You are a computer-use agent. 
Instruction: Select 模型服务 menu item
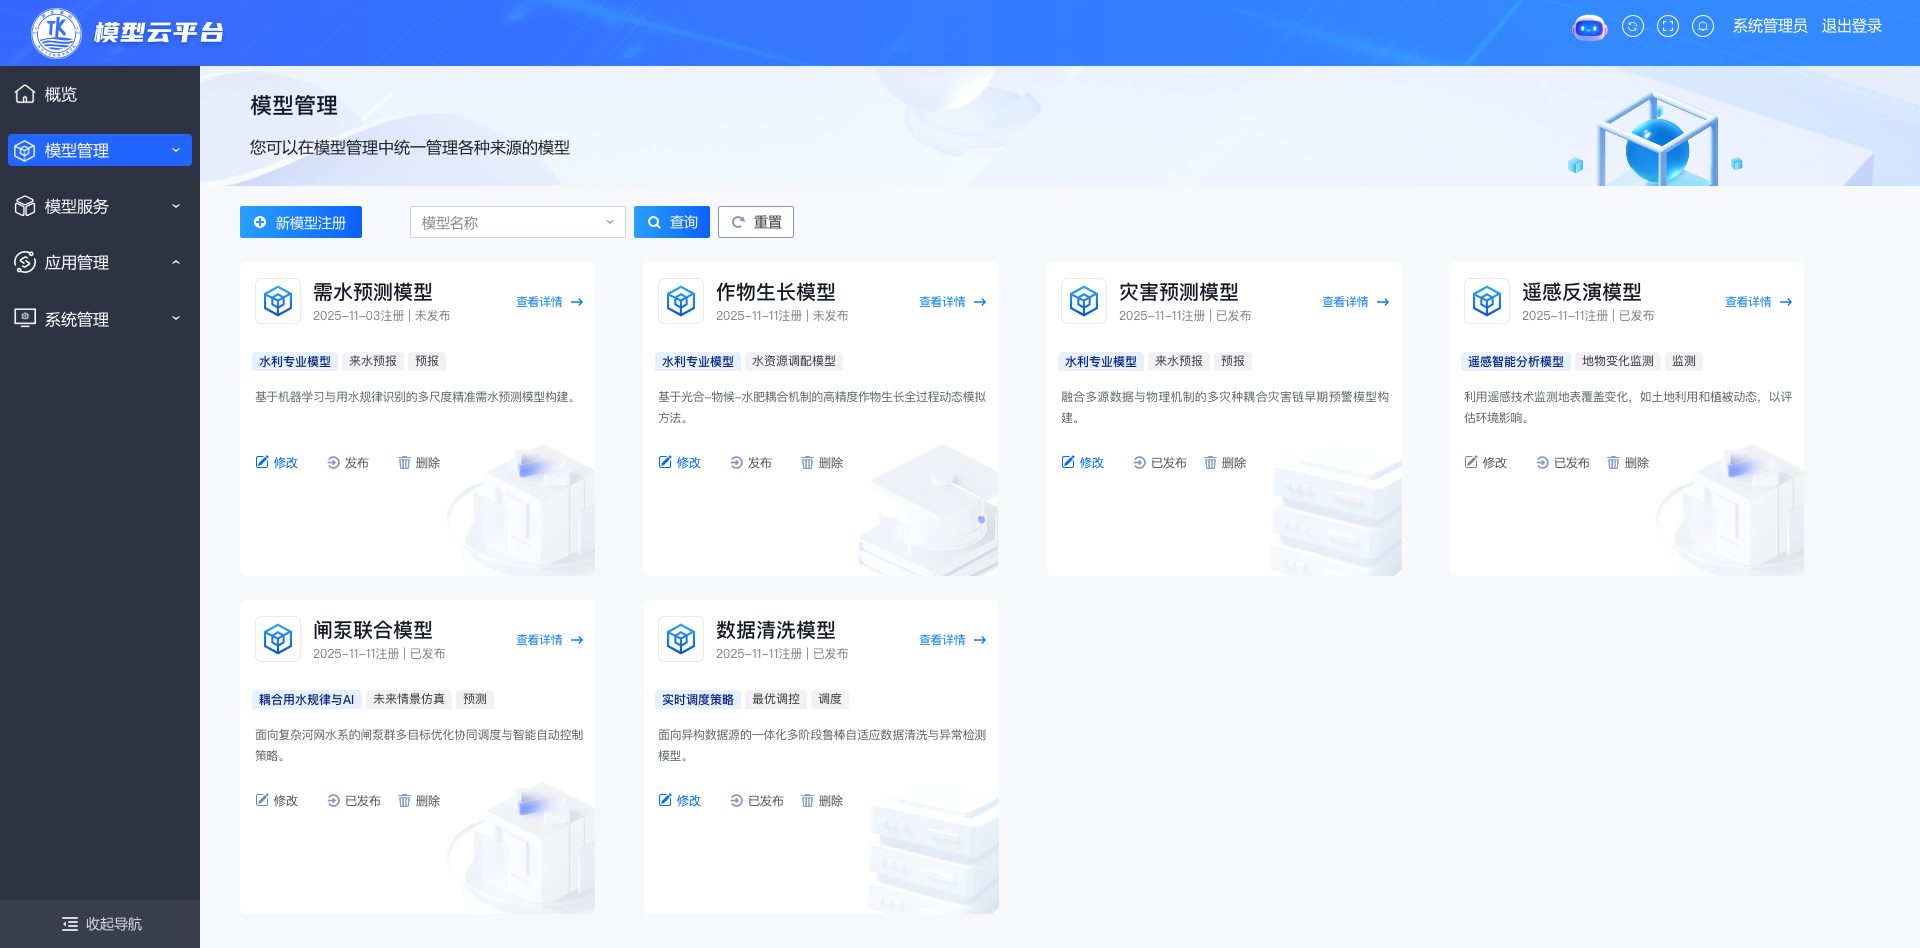[x=100, y=206]
